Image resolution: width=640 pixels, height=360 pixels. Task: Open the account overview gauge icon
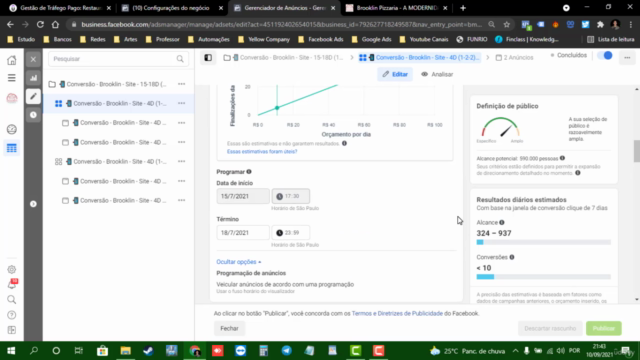(x=12, y=129)
